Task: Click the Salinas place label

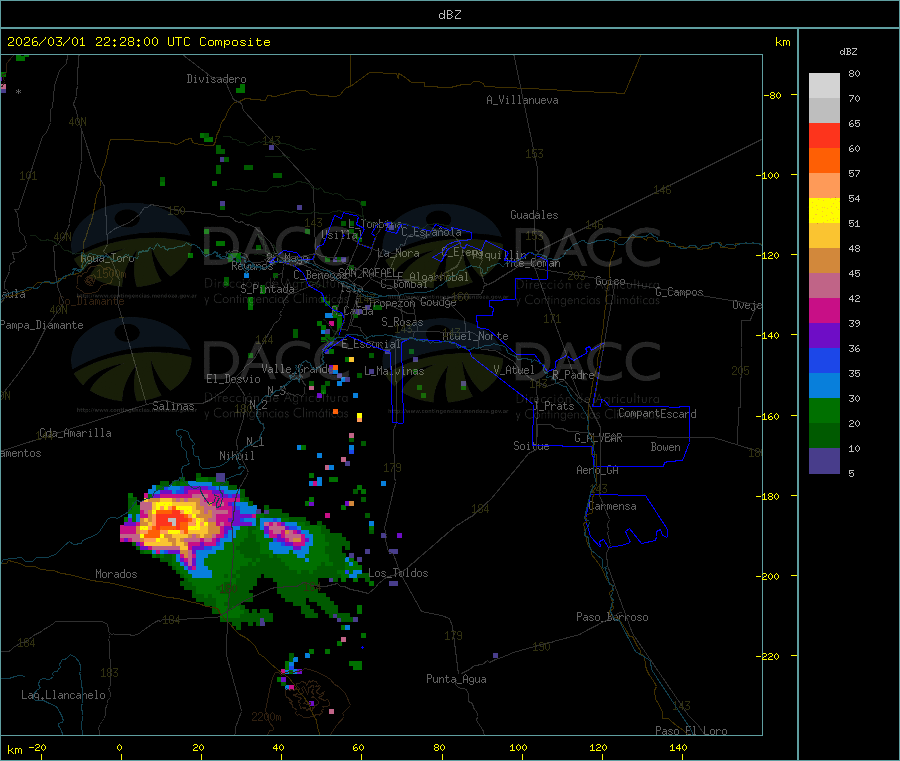Action: point(173,406)
